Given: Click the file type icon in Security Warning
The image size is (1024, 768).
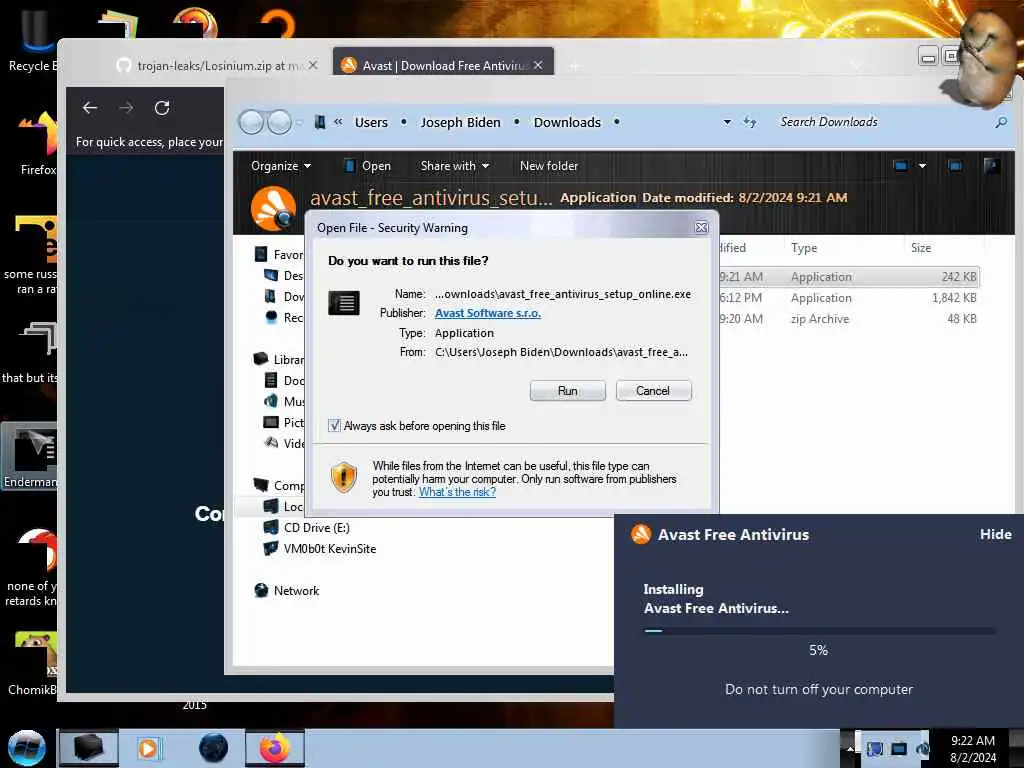Looking at the screenshot, I should 344,303.
